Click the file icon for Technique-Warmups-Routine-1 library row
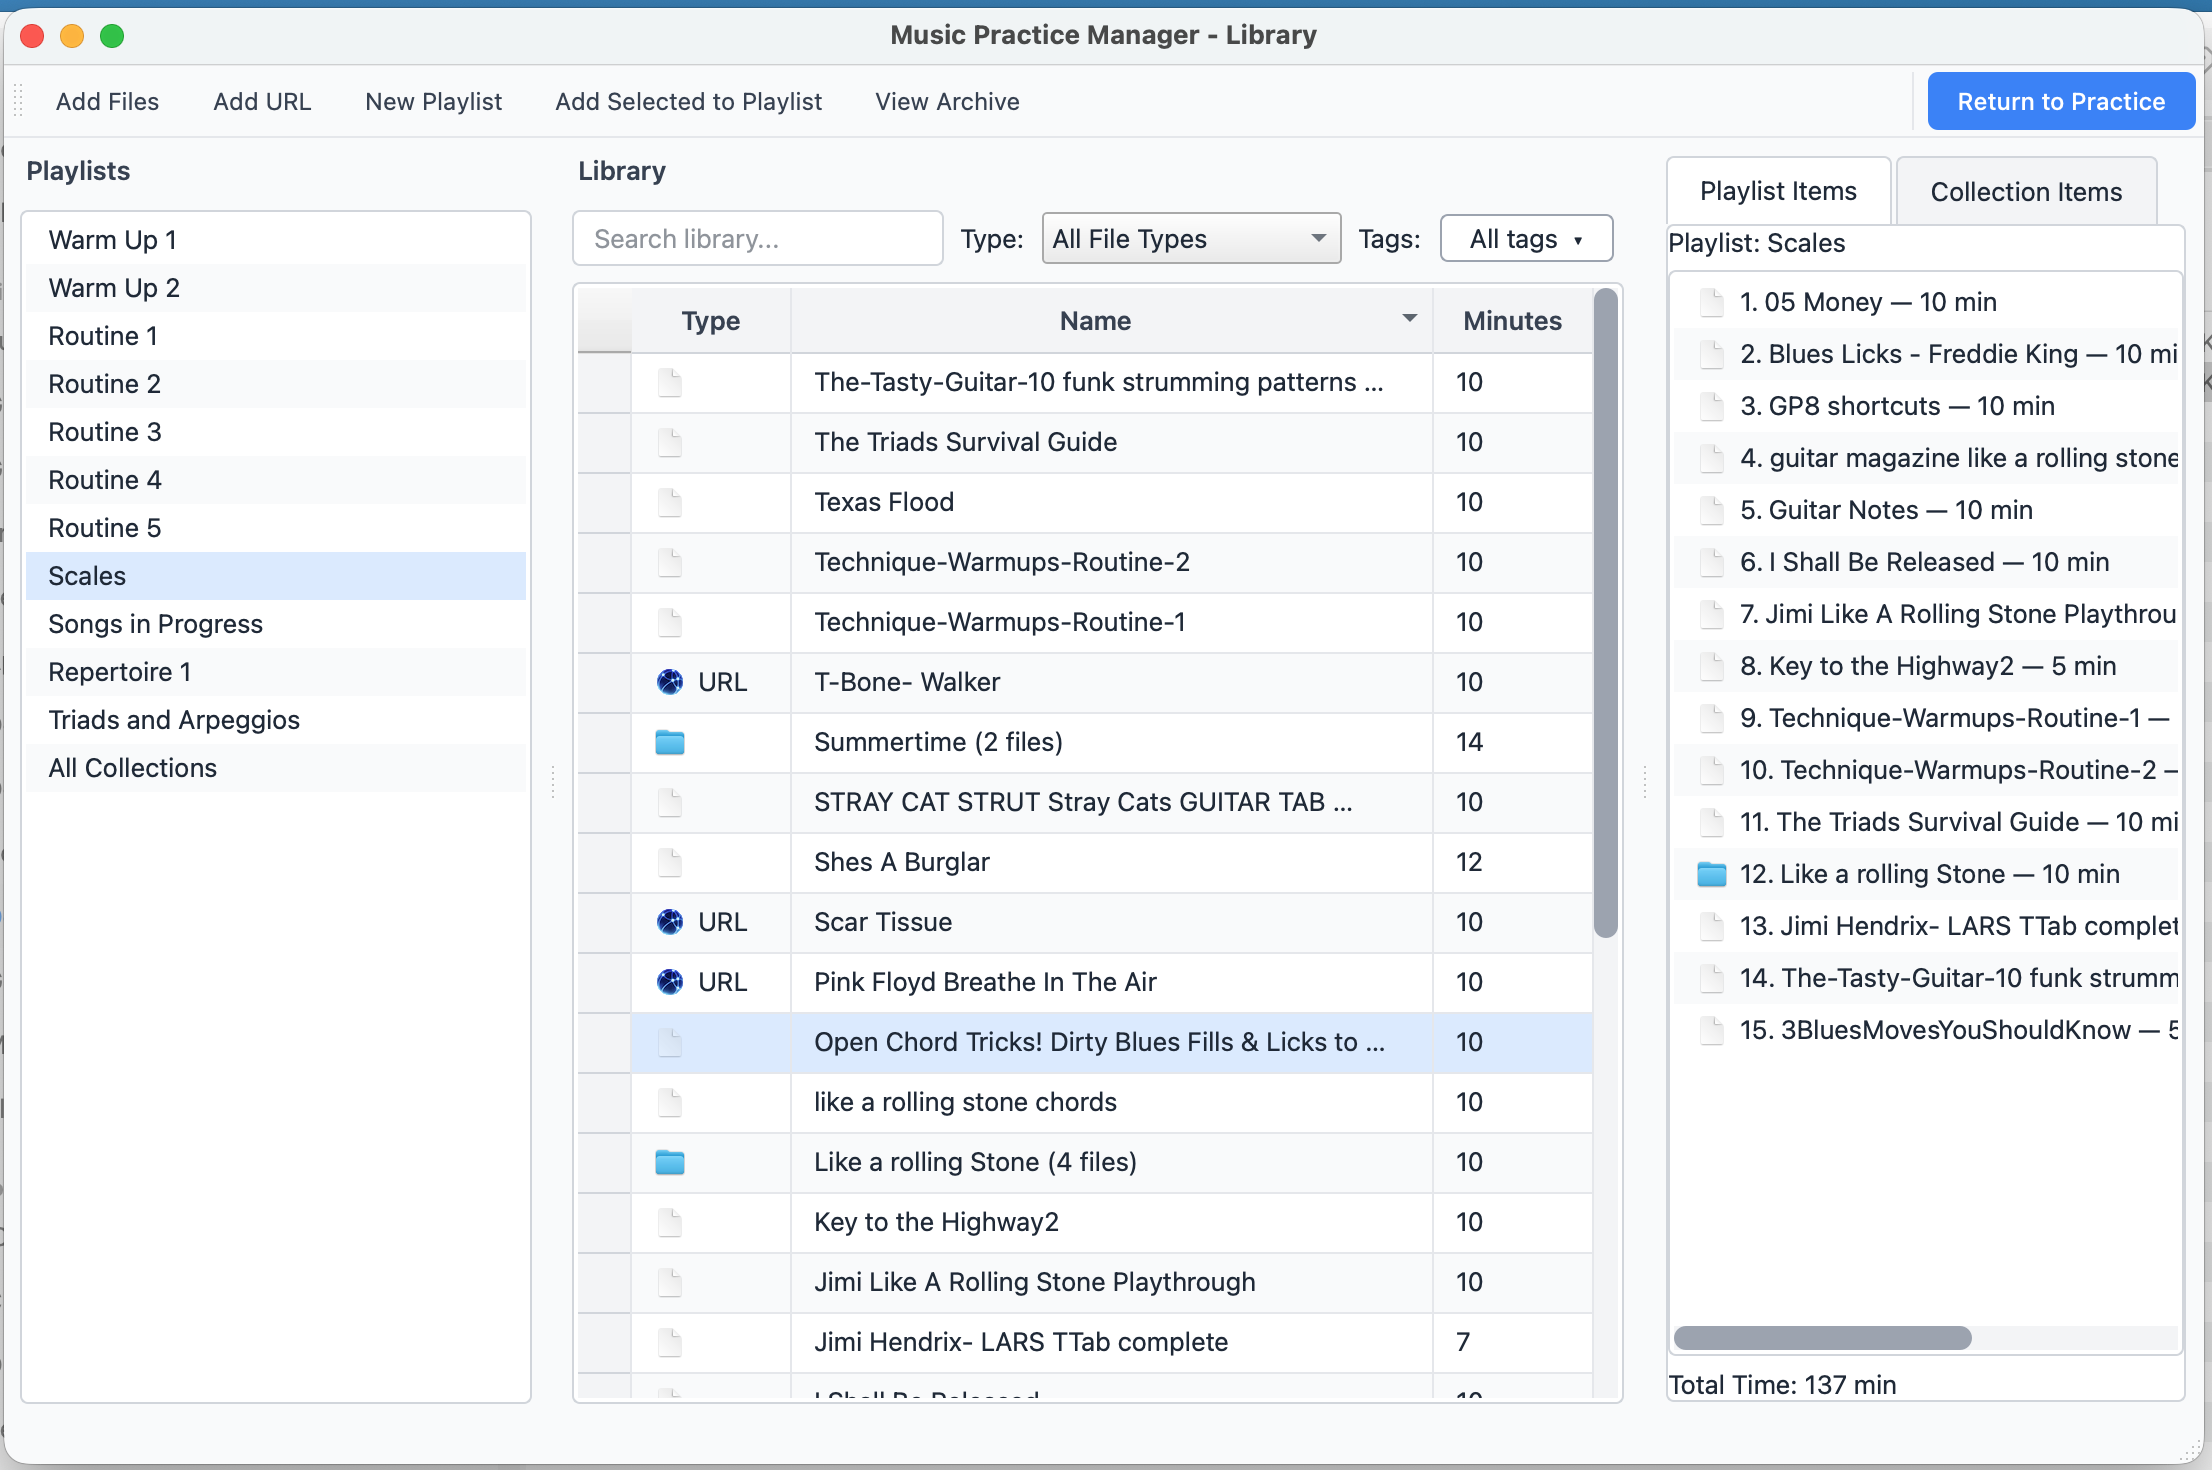 coord(670,622)
